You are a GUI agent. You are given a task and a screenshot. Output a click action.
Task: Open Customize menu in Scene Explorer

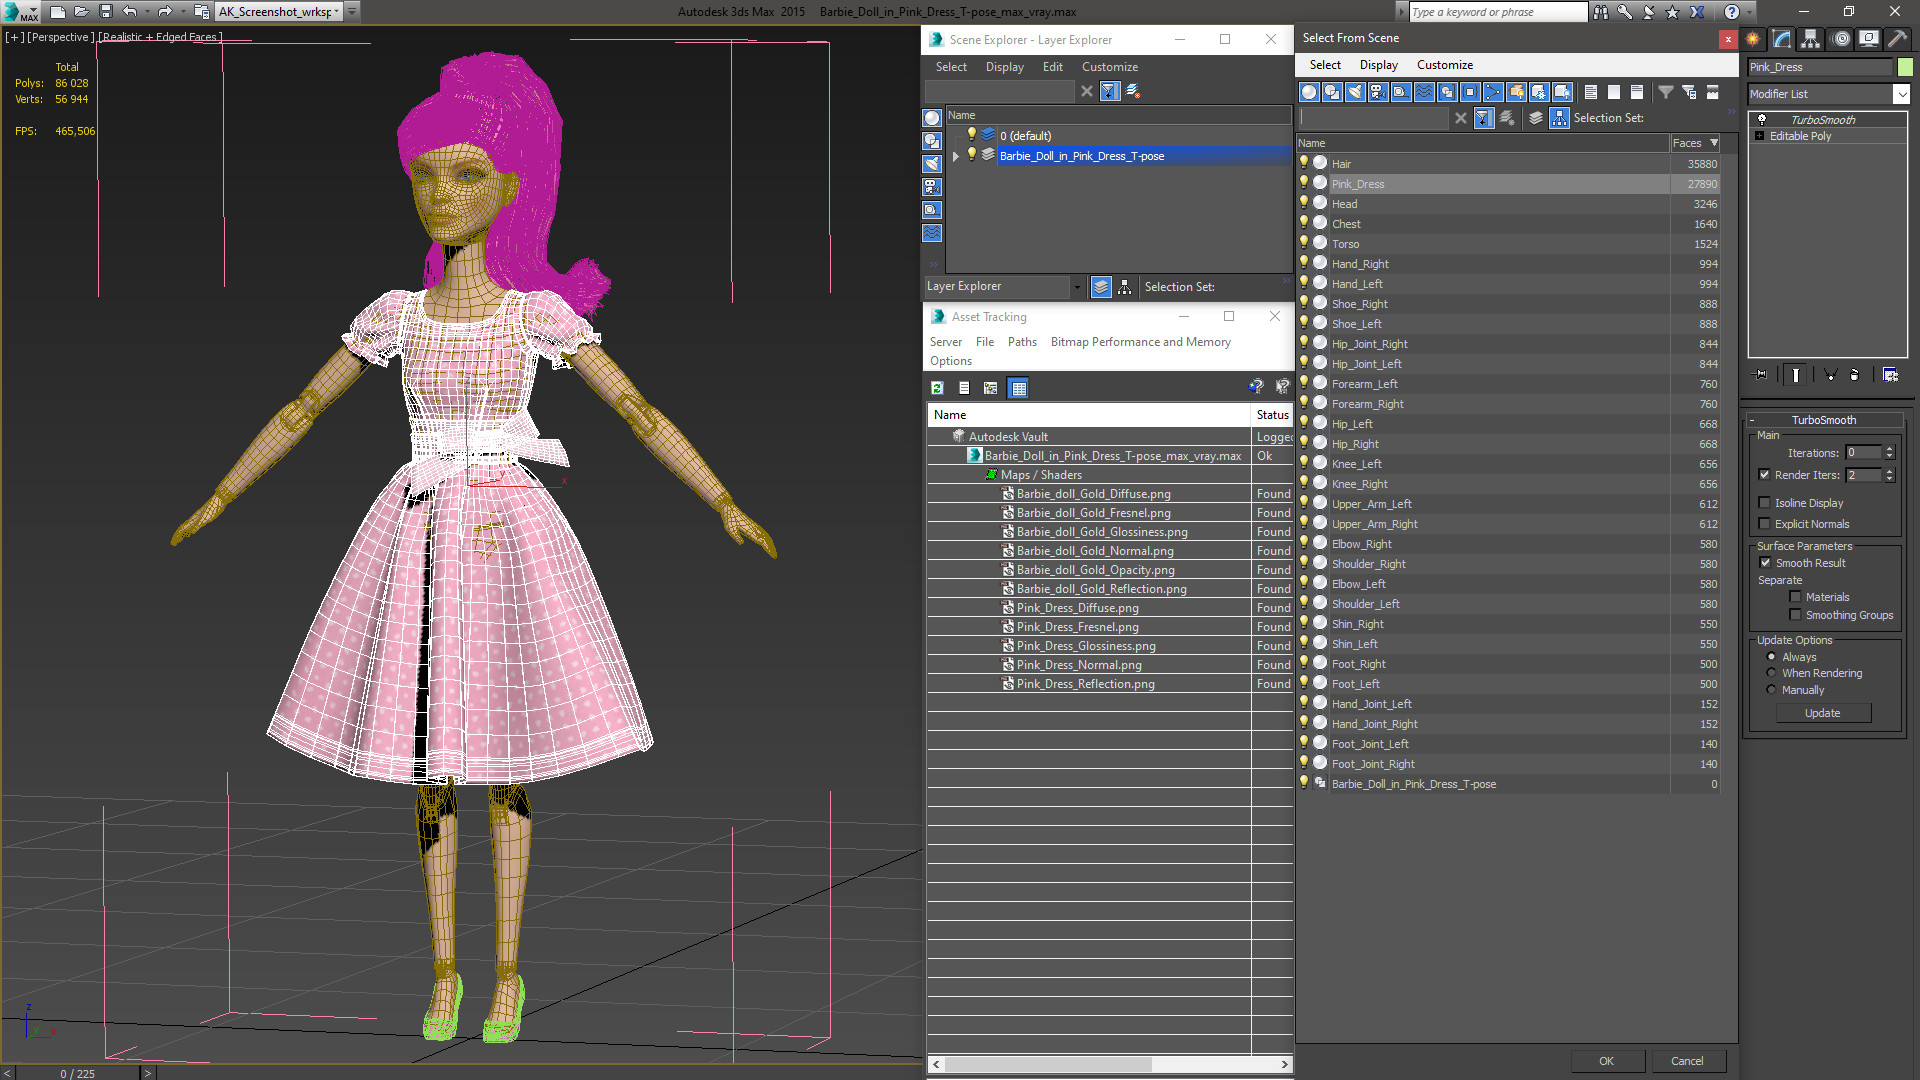coord(1109,67)
